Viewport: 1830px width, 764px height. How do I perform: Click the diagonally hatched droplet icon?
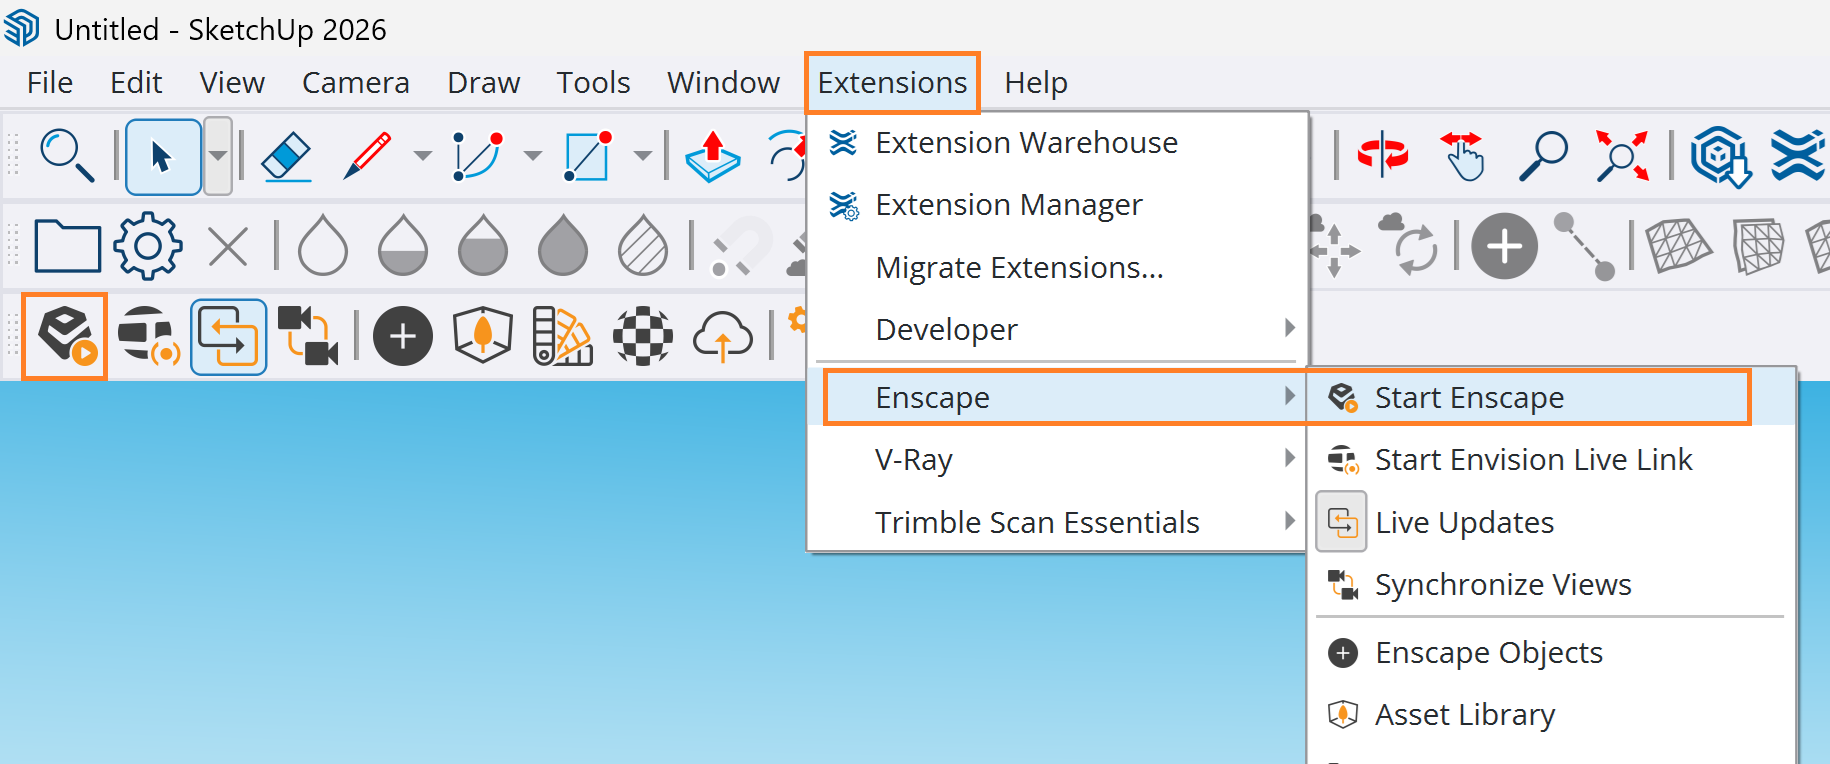point(643,245)
